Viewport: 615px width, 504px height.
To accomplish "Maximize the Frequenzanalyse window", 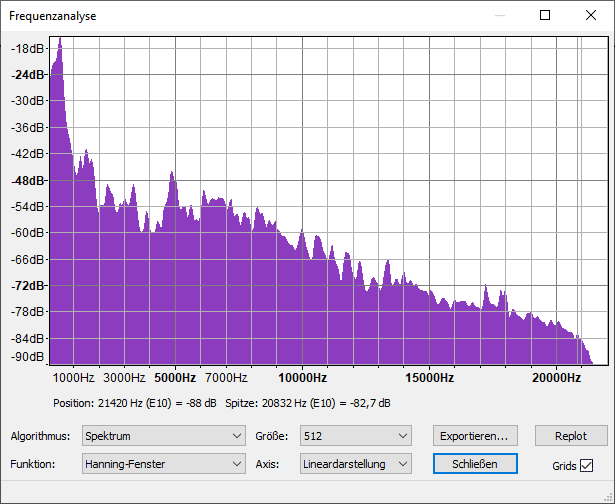I will pyautogui.click(x=545, y=15).
